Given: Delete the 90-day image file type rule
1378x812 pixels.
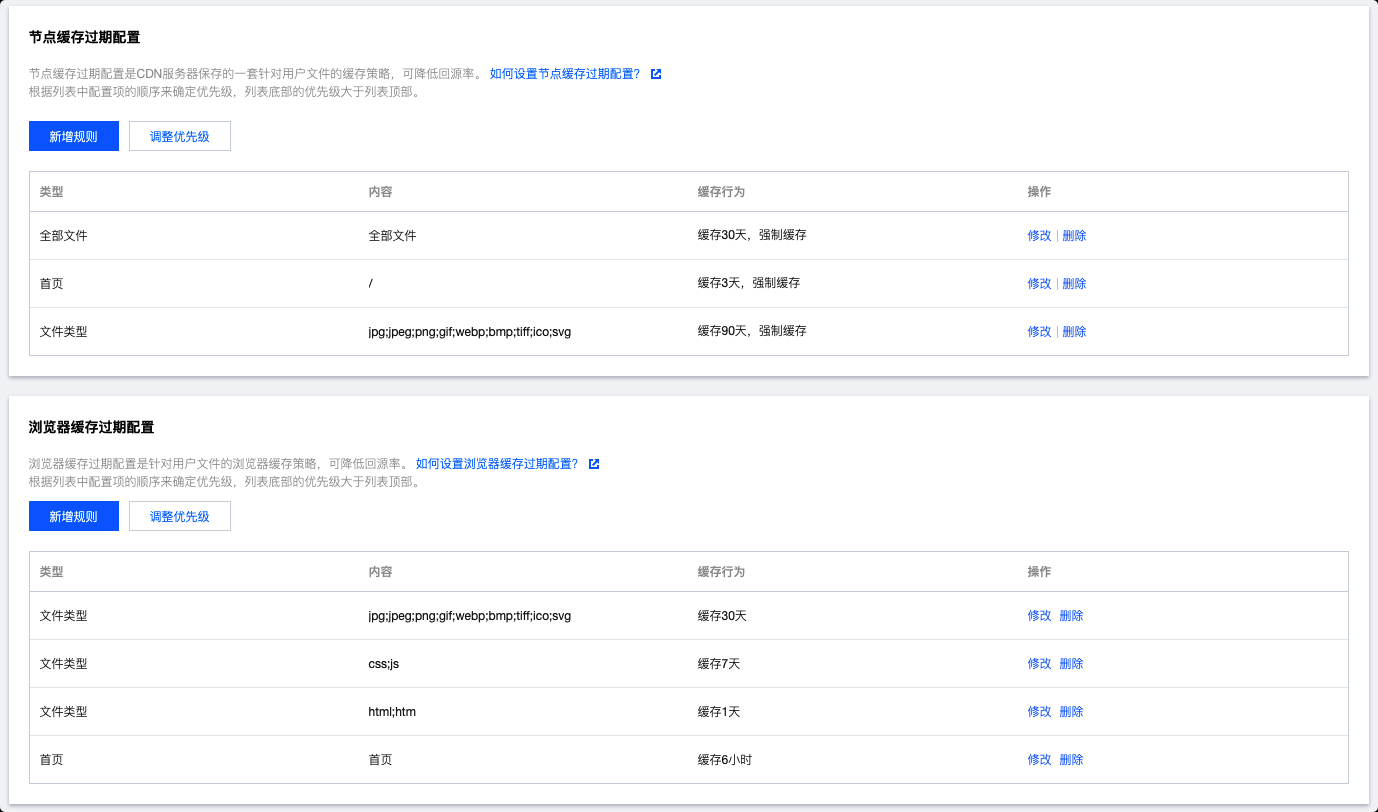Looking at the screenshot, I should 1074,332.
